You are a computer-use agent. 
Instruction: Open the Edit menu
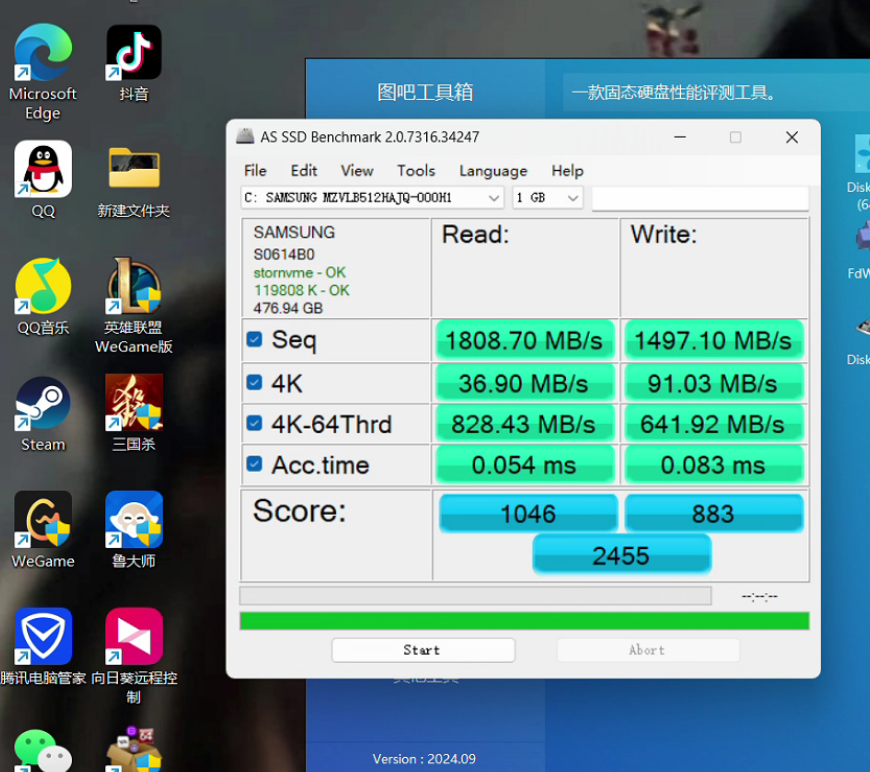click(304, 171)
